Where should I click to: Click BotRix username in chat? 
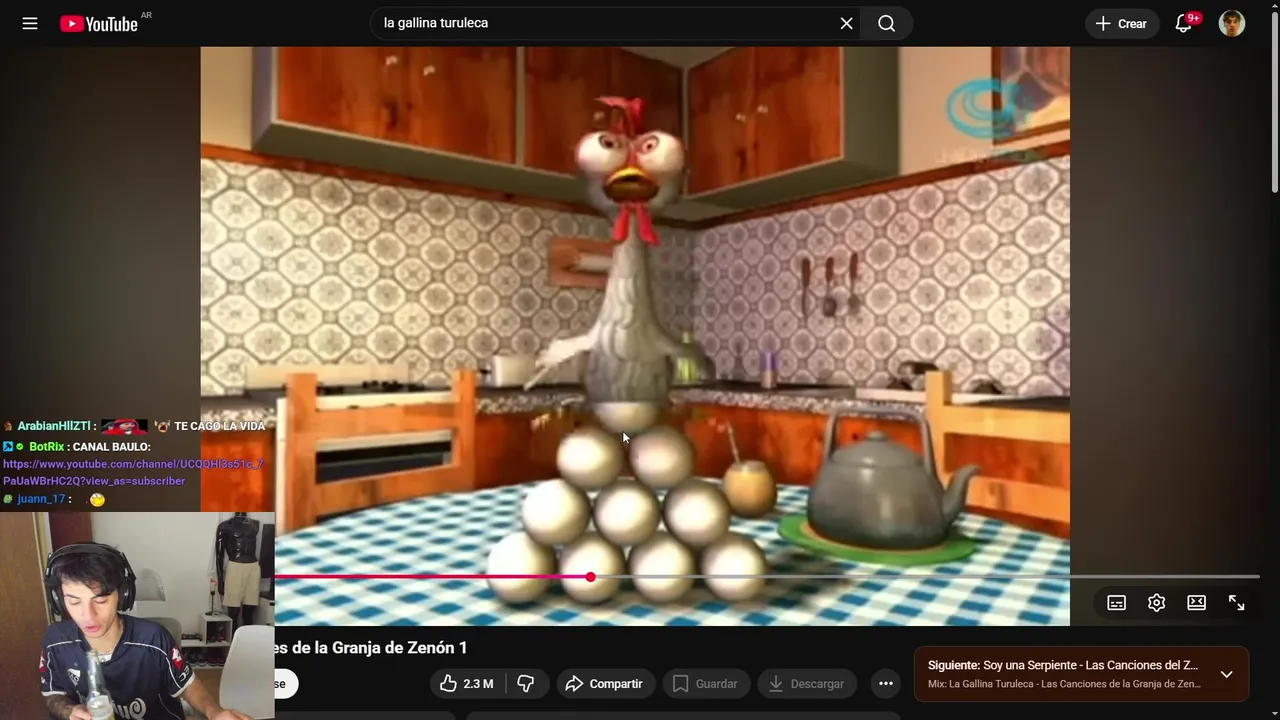click(x=46, y=447)
